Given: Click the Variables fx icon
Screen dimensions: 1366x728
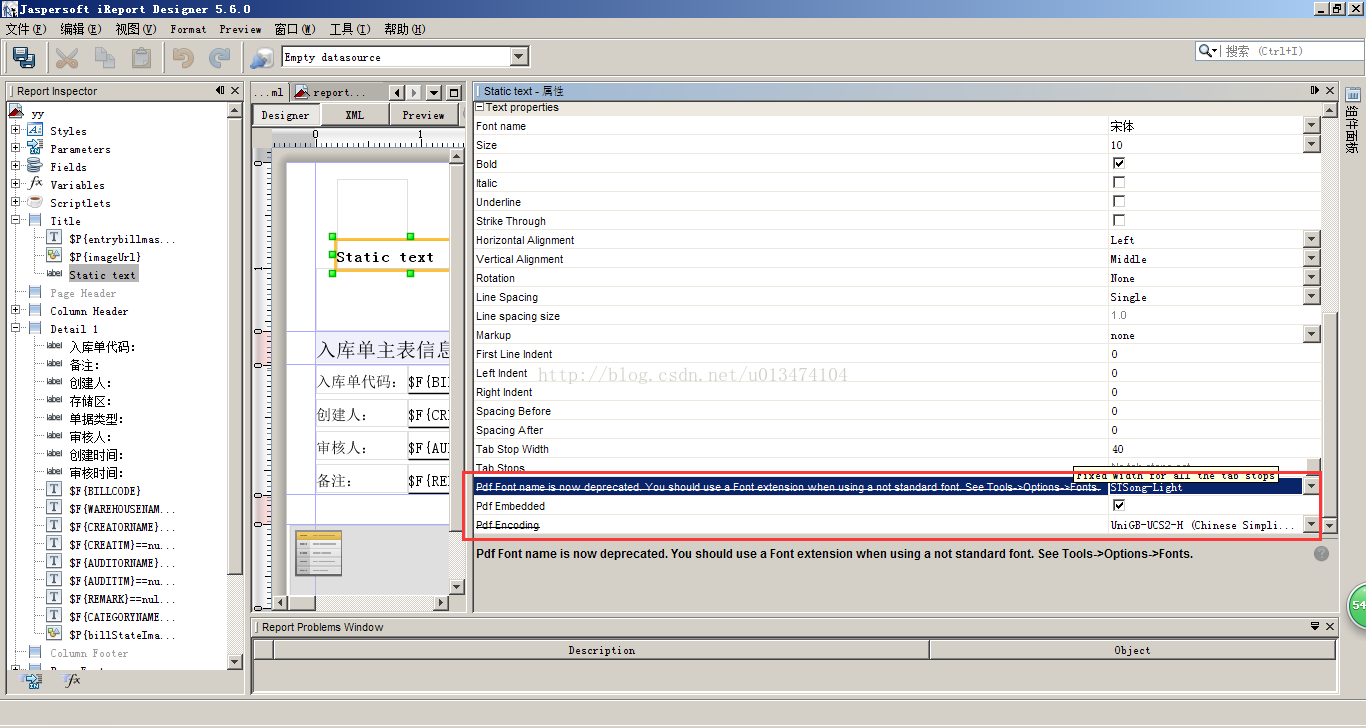Looking at the screenshot, I should (35, 184).
